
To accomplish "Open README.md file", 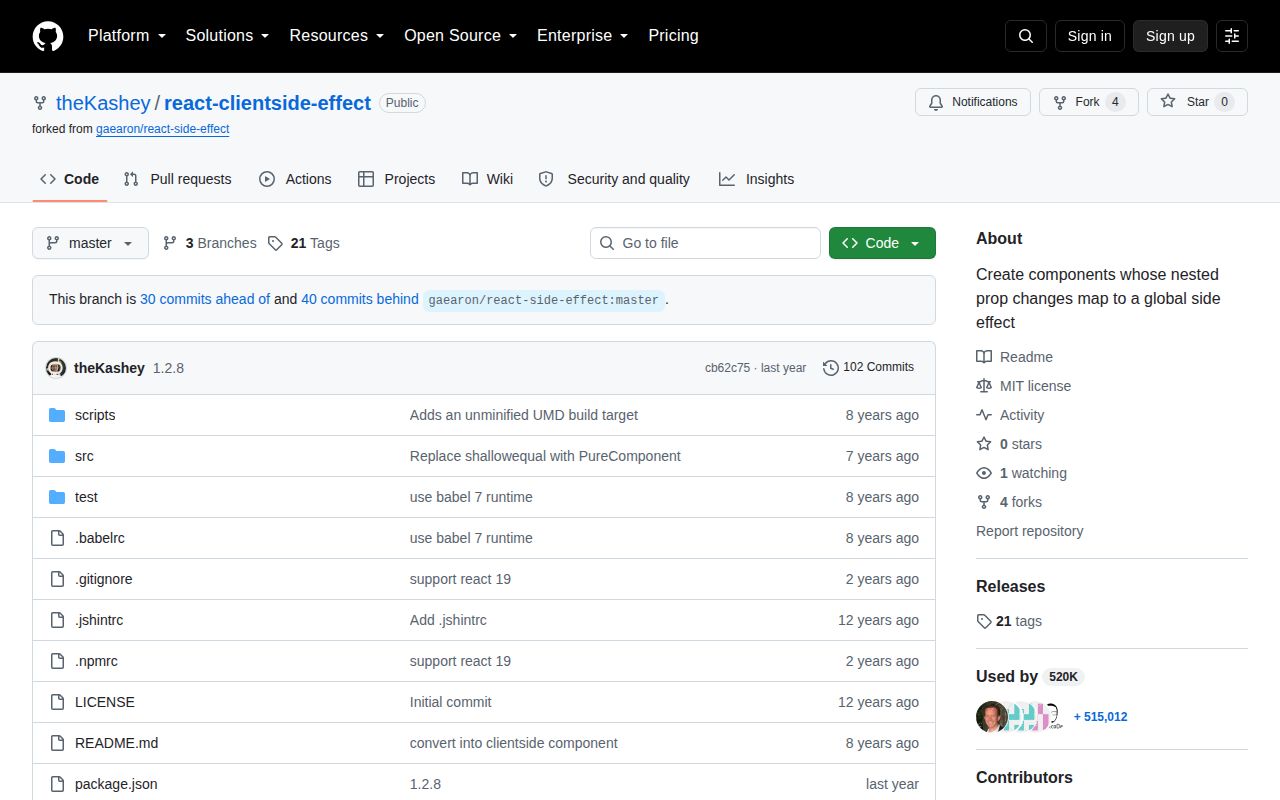I will [116, 743].
